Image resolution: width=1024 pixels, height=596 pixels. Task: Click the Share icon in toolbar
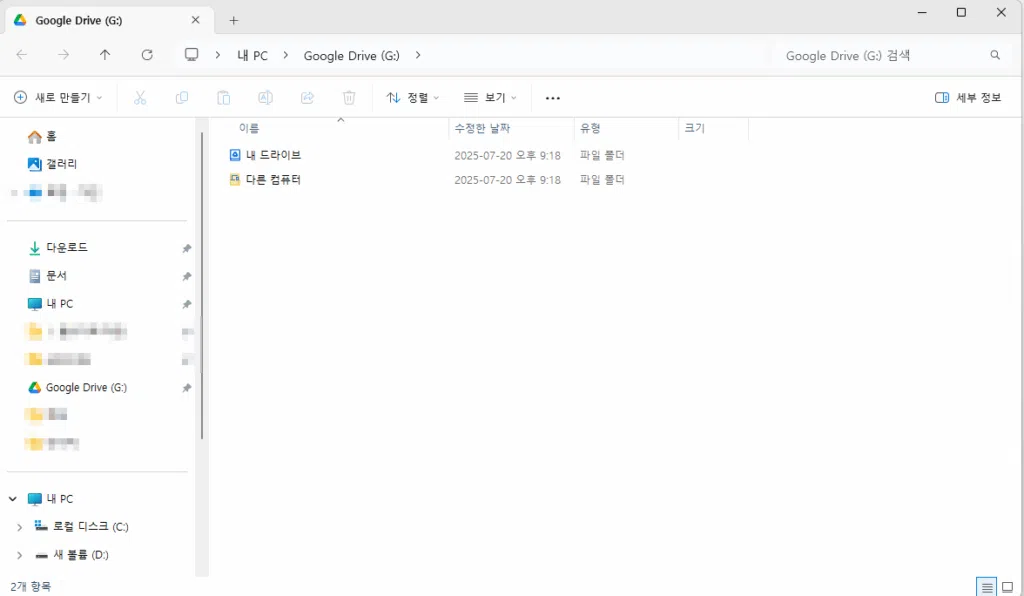tap(307, 98)
